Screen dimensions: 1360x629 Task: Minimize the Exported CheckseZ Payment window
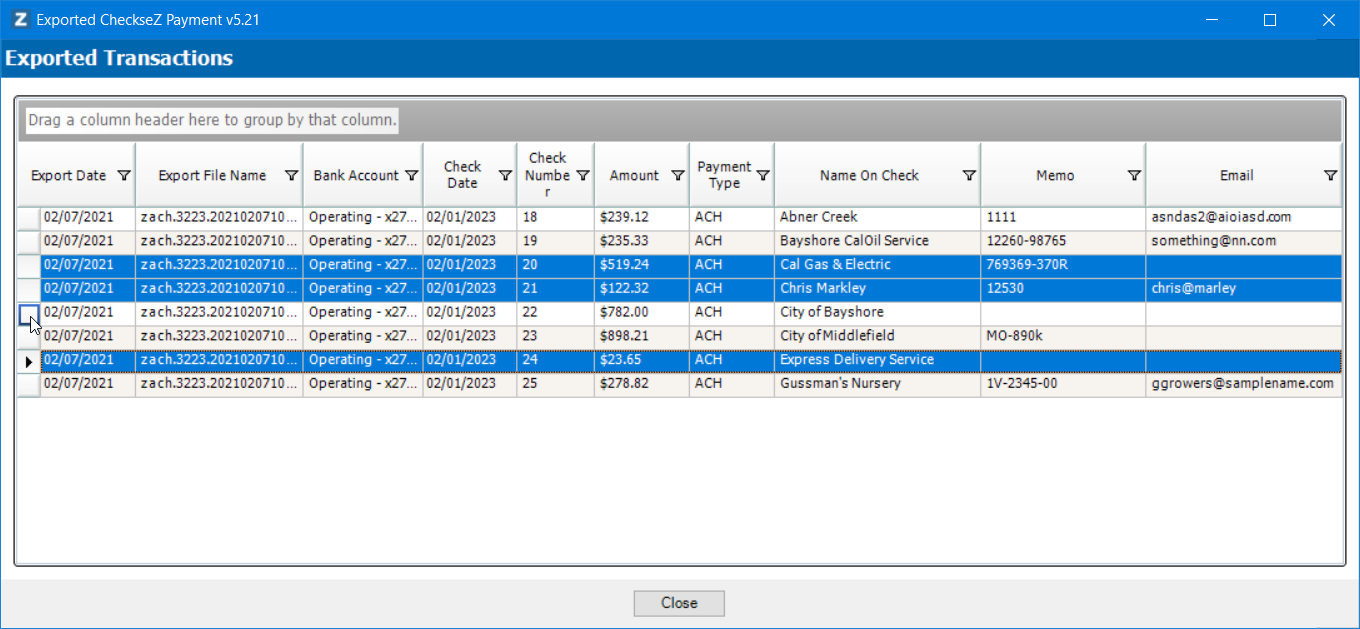tap(1211, 20)
